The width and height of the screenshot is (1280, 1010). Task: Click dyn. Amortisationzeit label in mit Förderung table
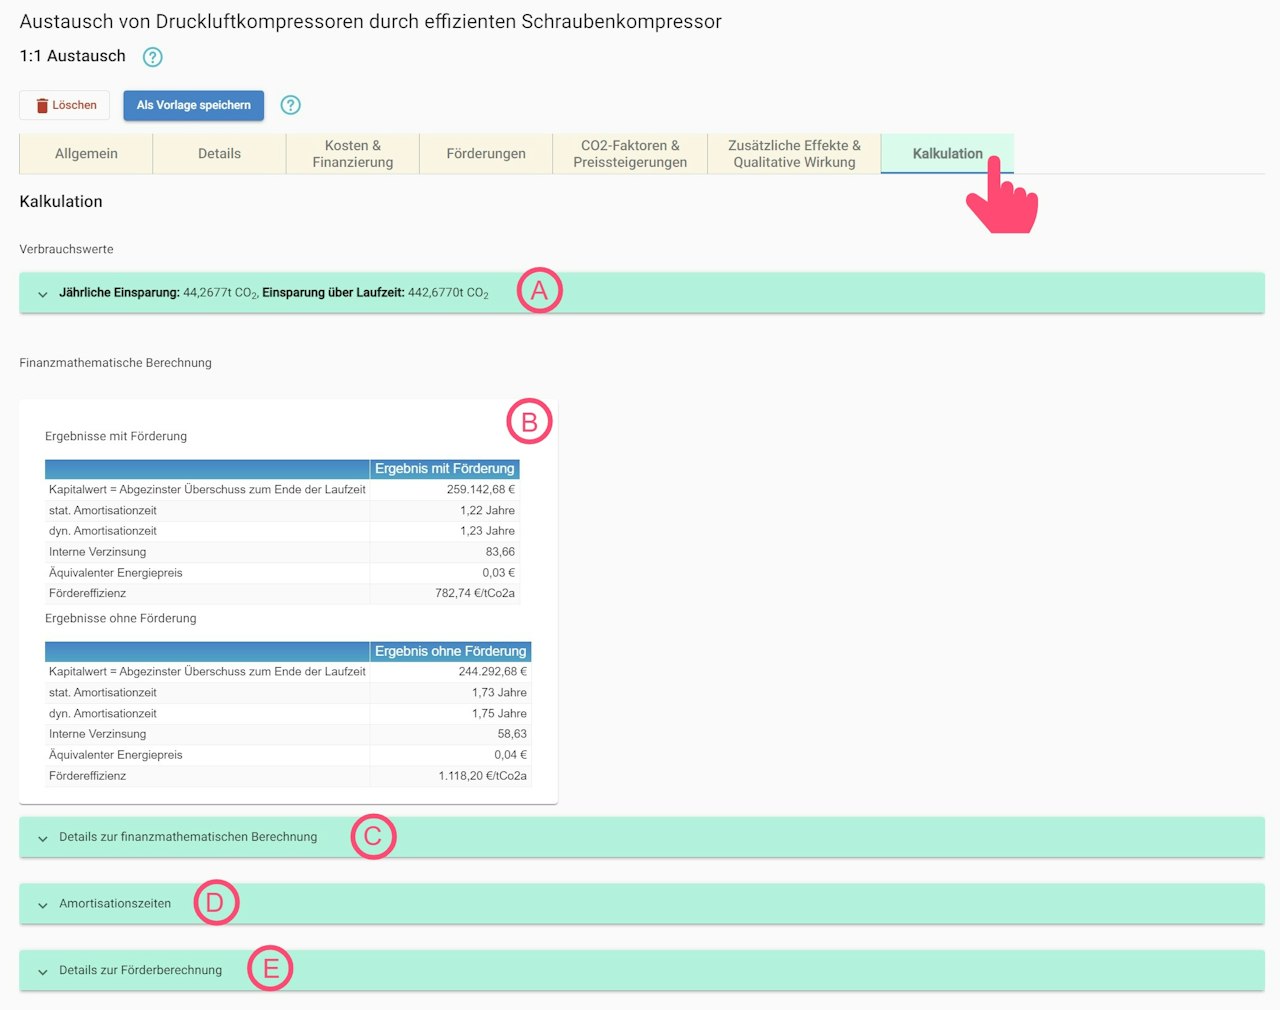pos(103,531)
